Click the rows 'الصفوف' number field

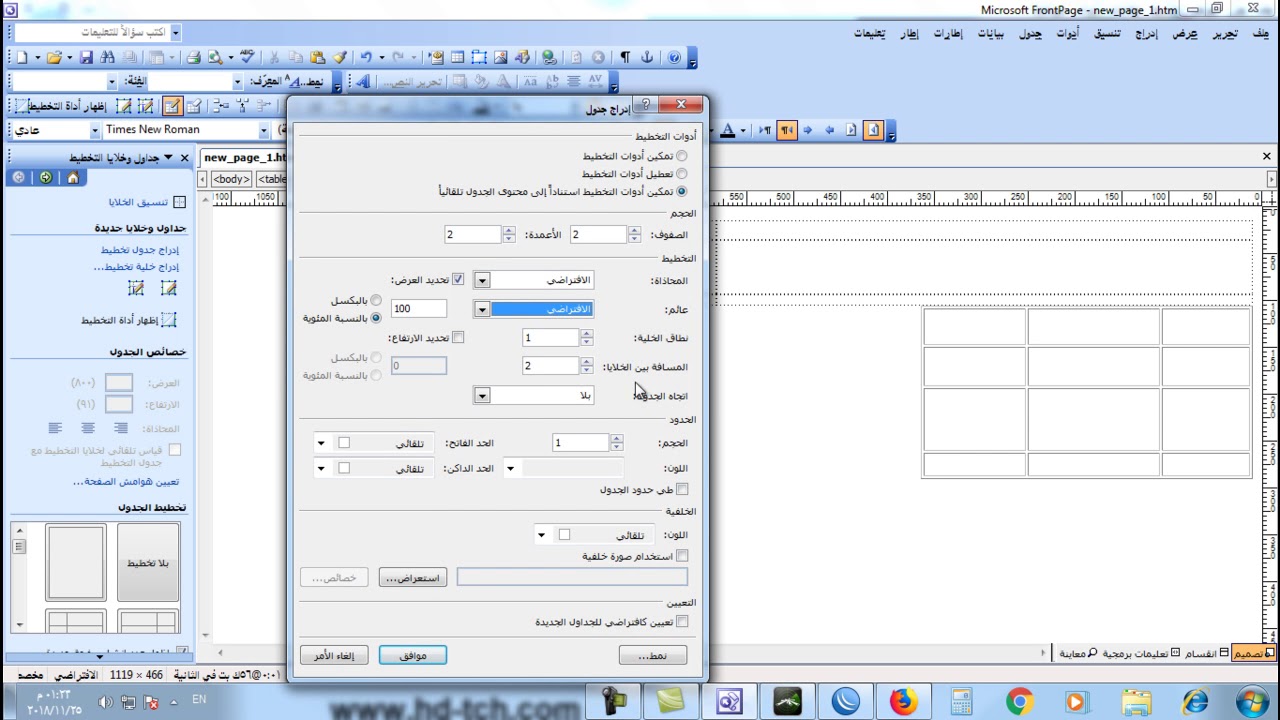(599, 235)
